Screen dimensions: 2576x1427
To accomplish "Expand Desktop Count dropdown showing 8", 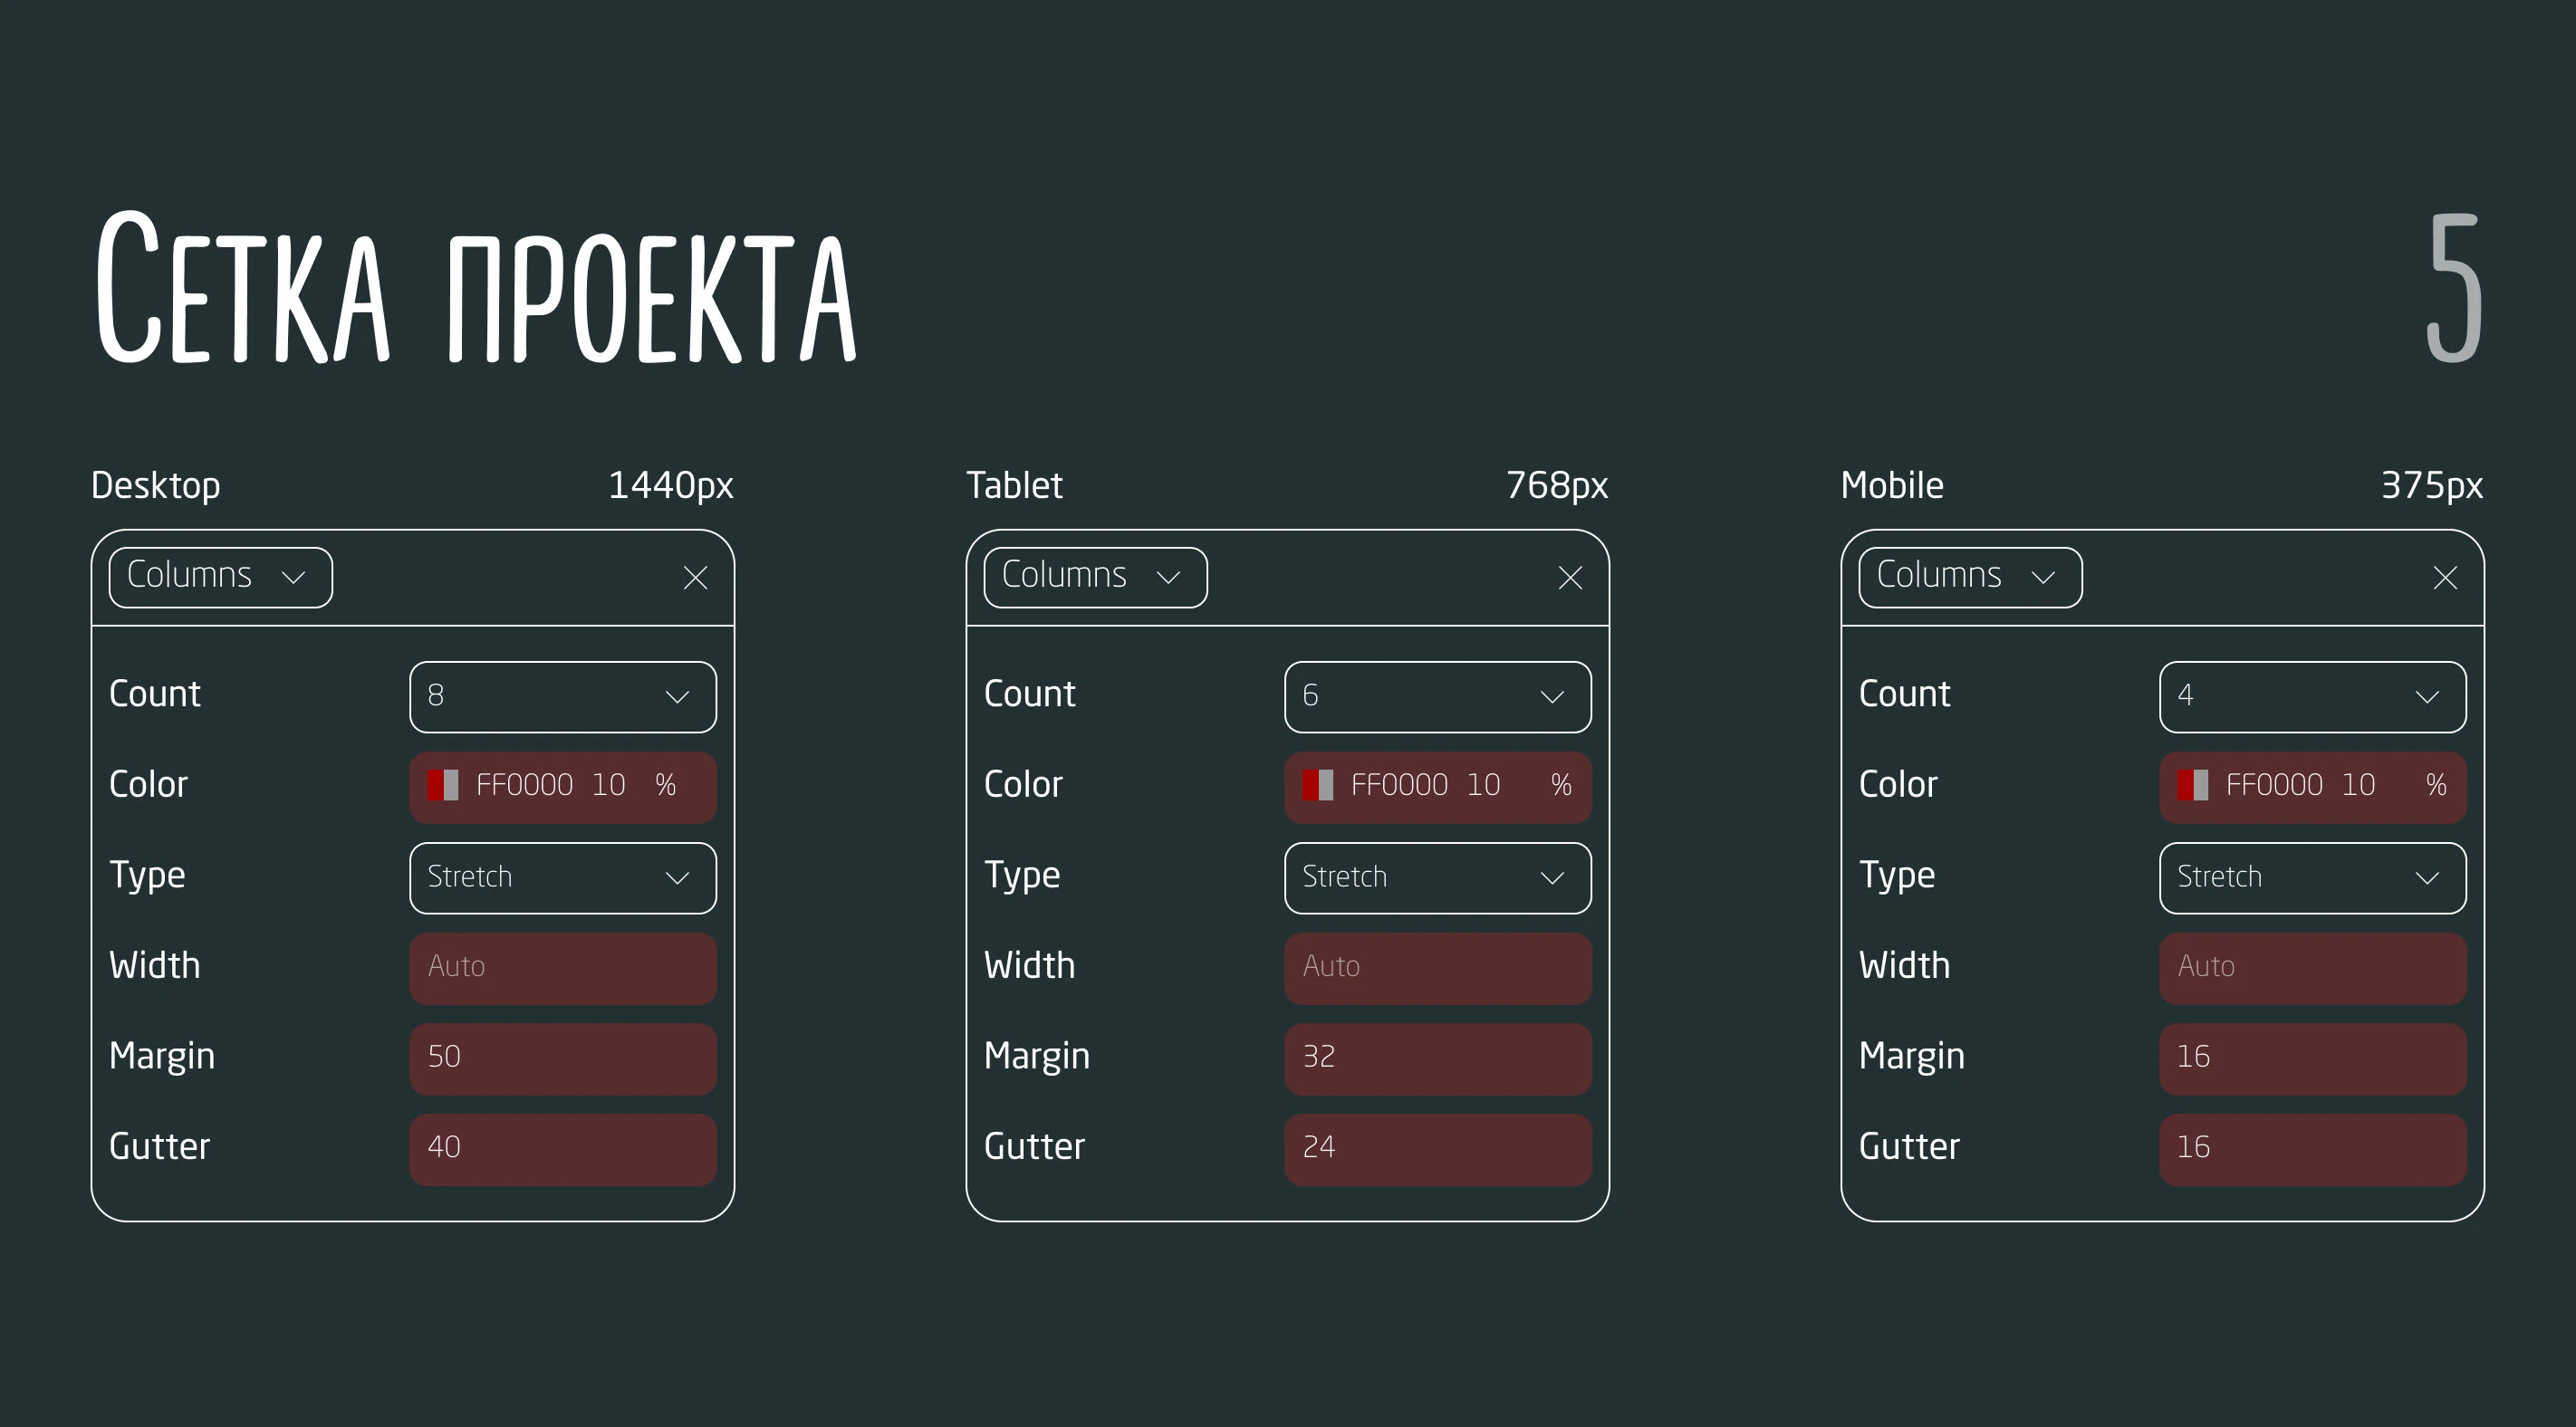I will (562, 696).
